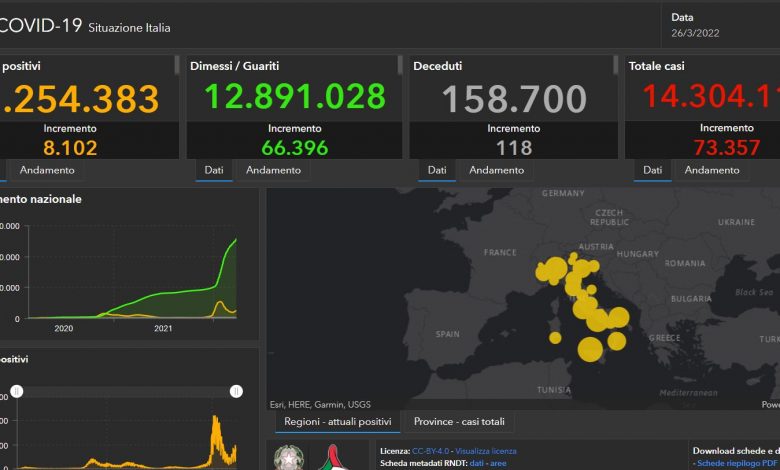This screenshot has width=780, height=470.
Task: Switch to Andamento under Dimessi / Guariti
Action: 273,170
